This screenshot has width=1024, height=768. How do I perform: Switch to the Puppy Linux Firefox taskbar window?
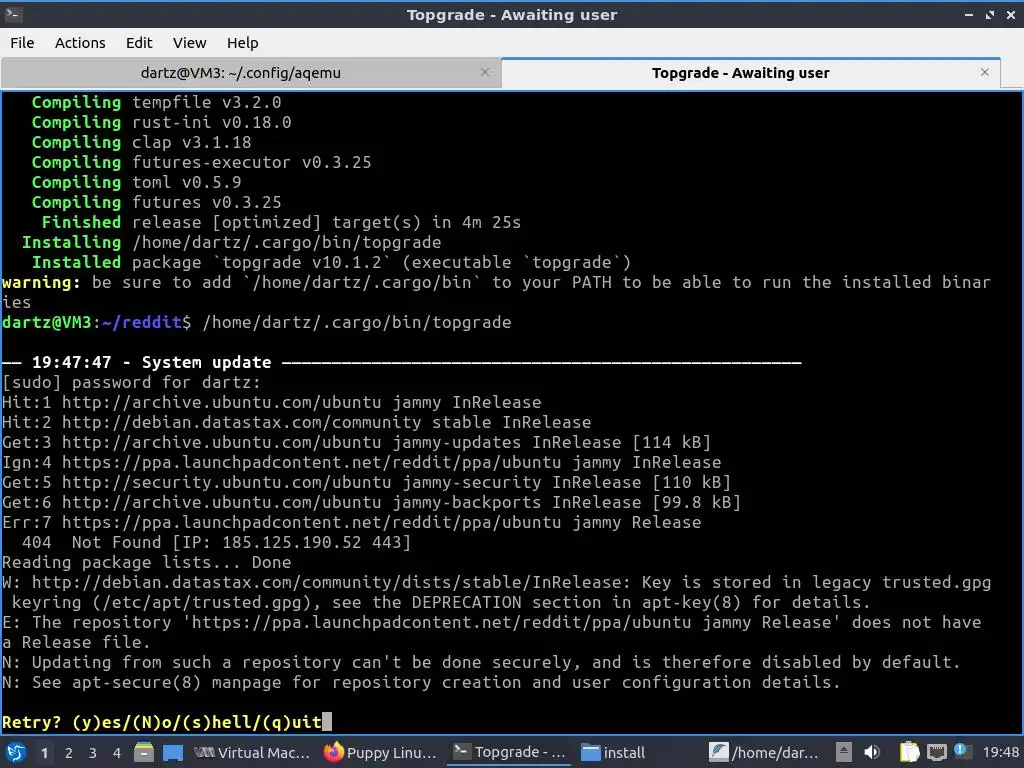pyautogui.click(x=381, y=753)
